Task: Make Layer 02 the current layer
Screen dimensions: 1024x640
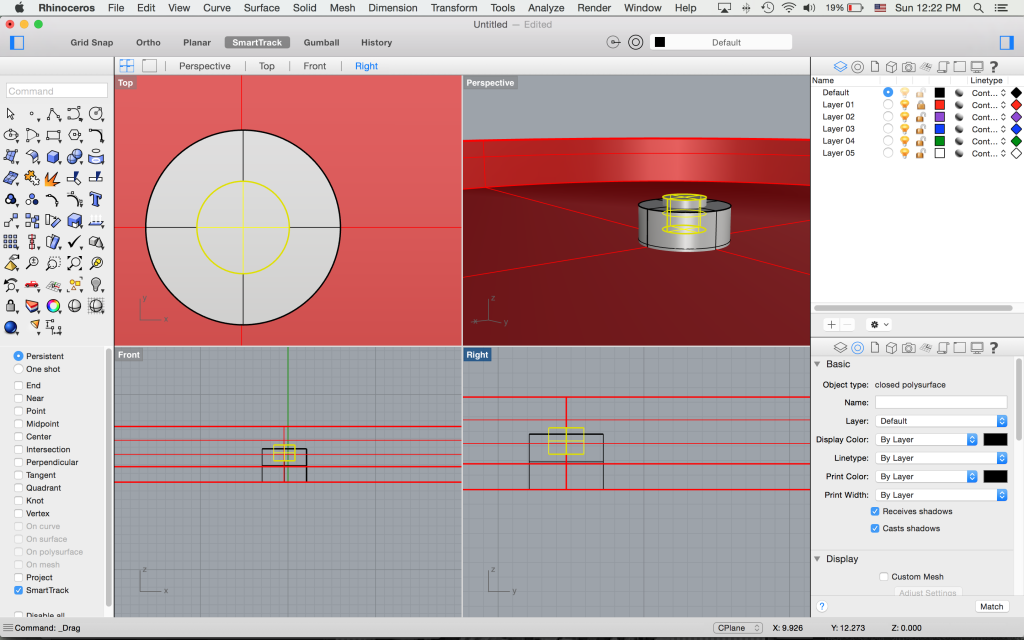Action: [x=888, y=117]
